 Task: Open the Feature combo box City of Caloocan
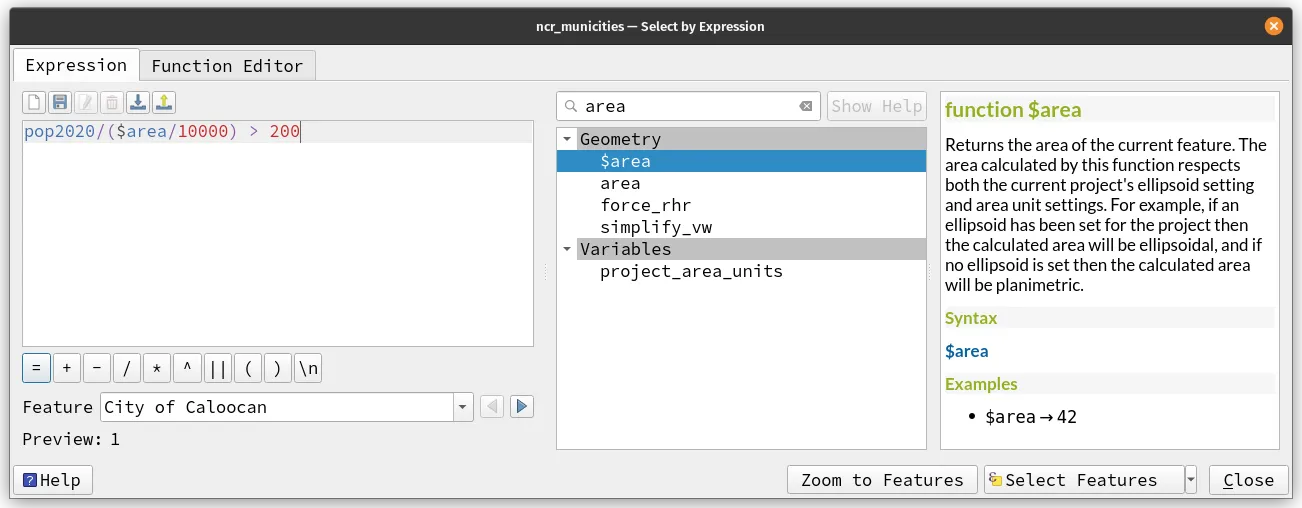[x=287, y=407]
